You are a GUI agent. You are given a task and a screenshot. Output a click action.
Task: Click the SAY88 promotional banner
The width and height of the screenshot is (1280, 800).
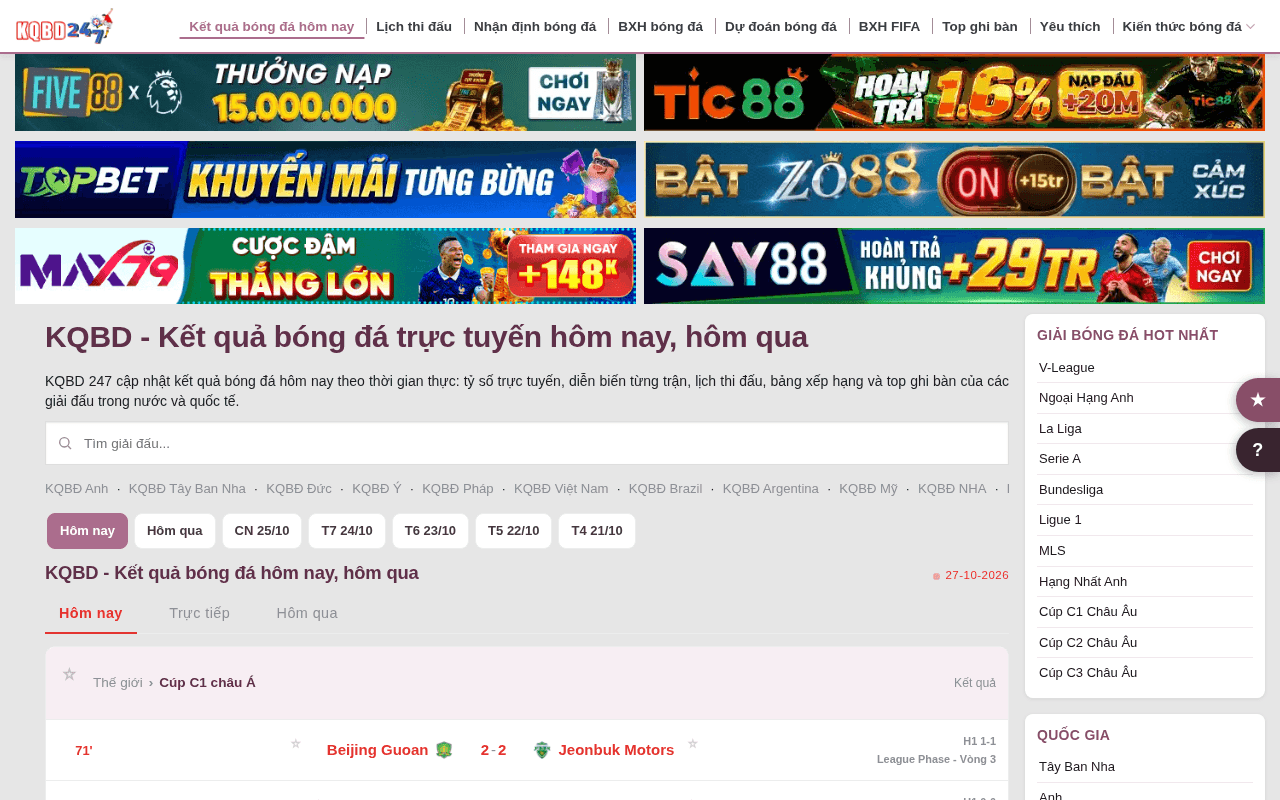tap(954, 266)
